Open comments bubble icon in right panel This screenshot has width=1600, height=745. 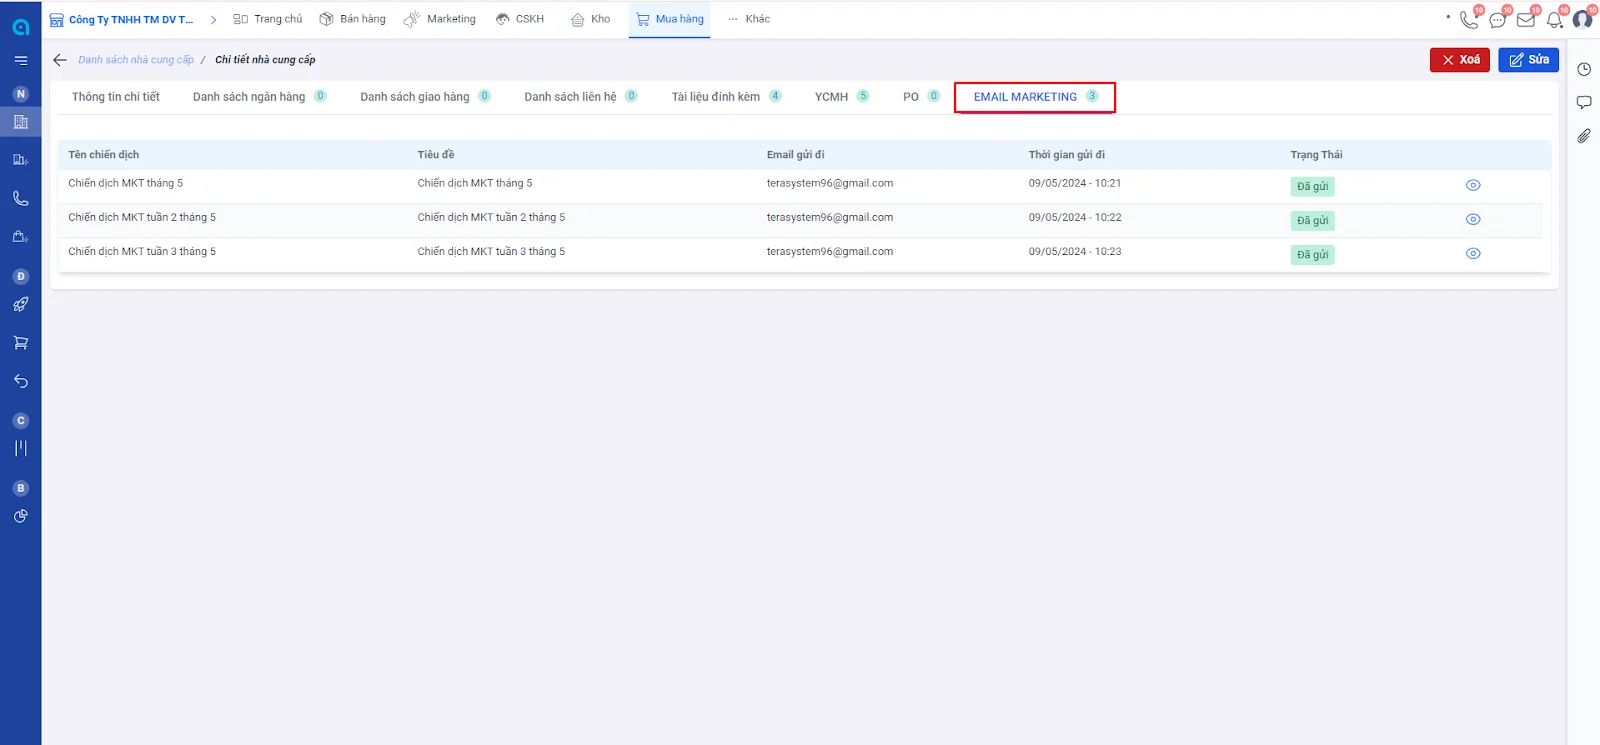pos(1584,103)
